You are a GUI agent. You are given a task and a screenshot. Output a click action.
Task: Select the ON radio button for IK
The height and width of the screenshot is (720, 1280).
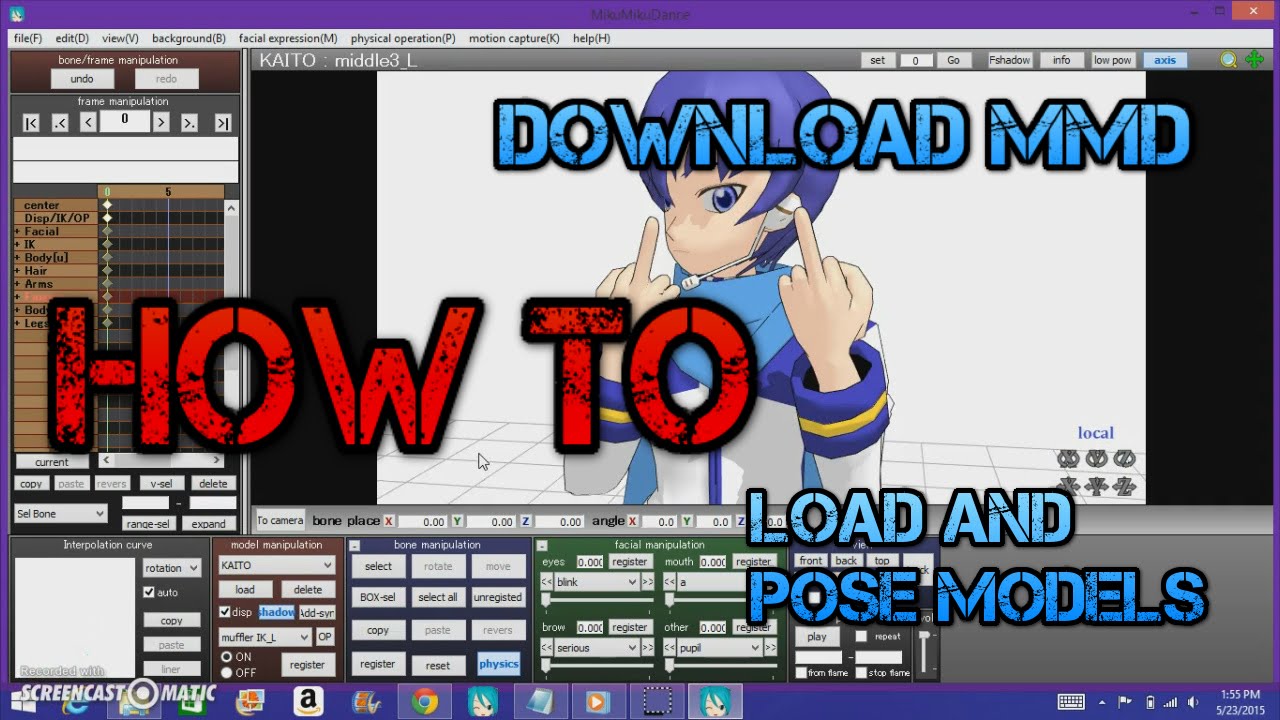226,657
